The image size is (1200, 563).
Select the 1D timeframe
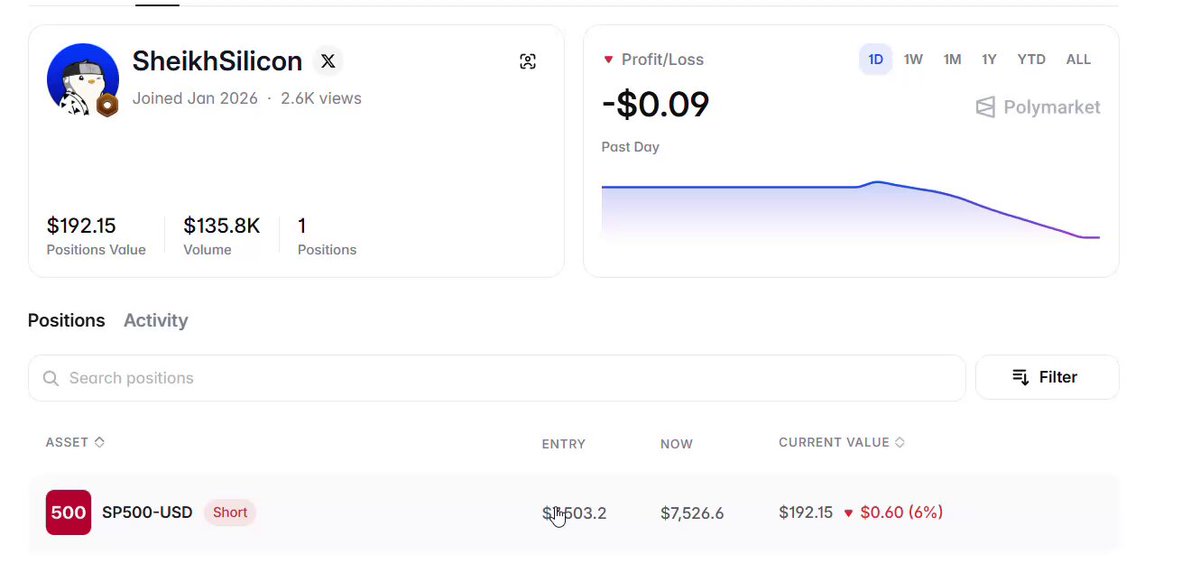[x=875, y=59]
